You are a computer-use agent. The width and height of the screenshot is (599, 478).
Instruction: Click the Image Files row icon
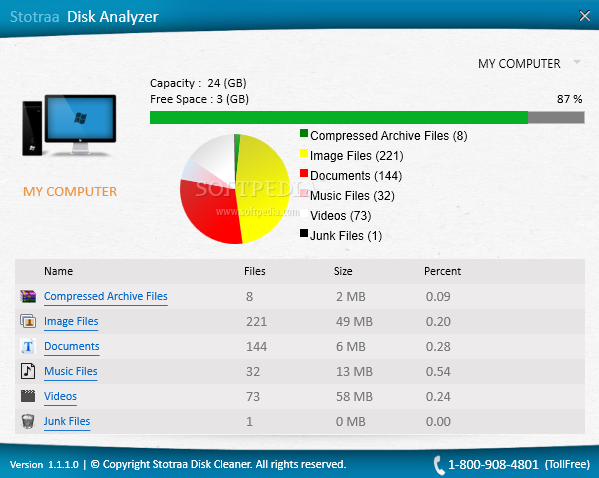pos(28,321)
